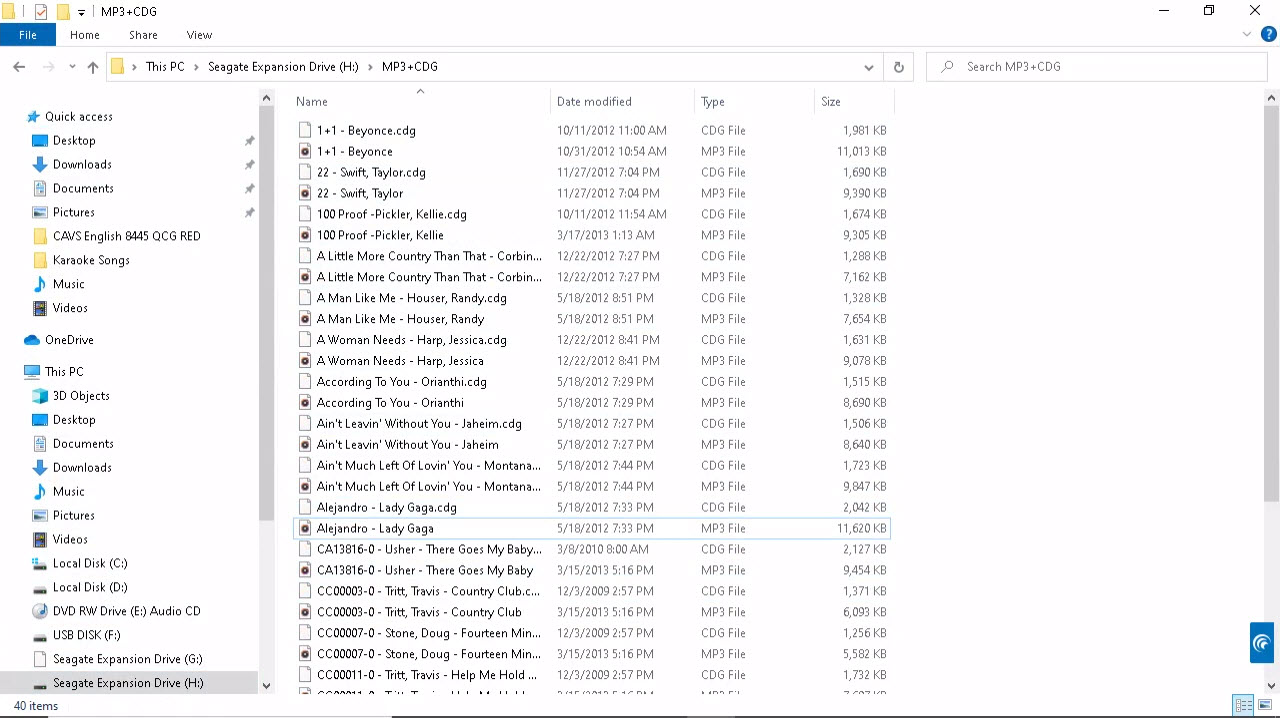Screen dimensions: 1280x718
Task: Open Karaoke Songs folder in sidebar
Action: click(91, 261)
